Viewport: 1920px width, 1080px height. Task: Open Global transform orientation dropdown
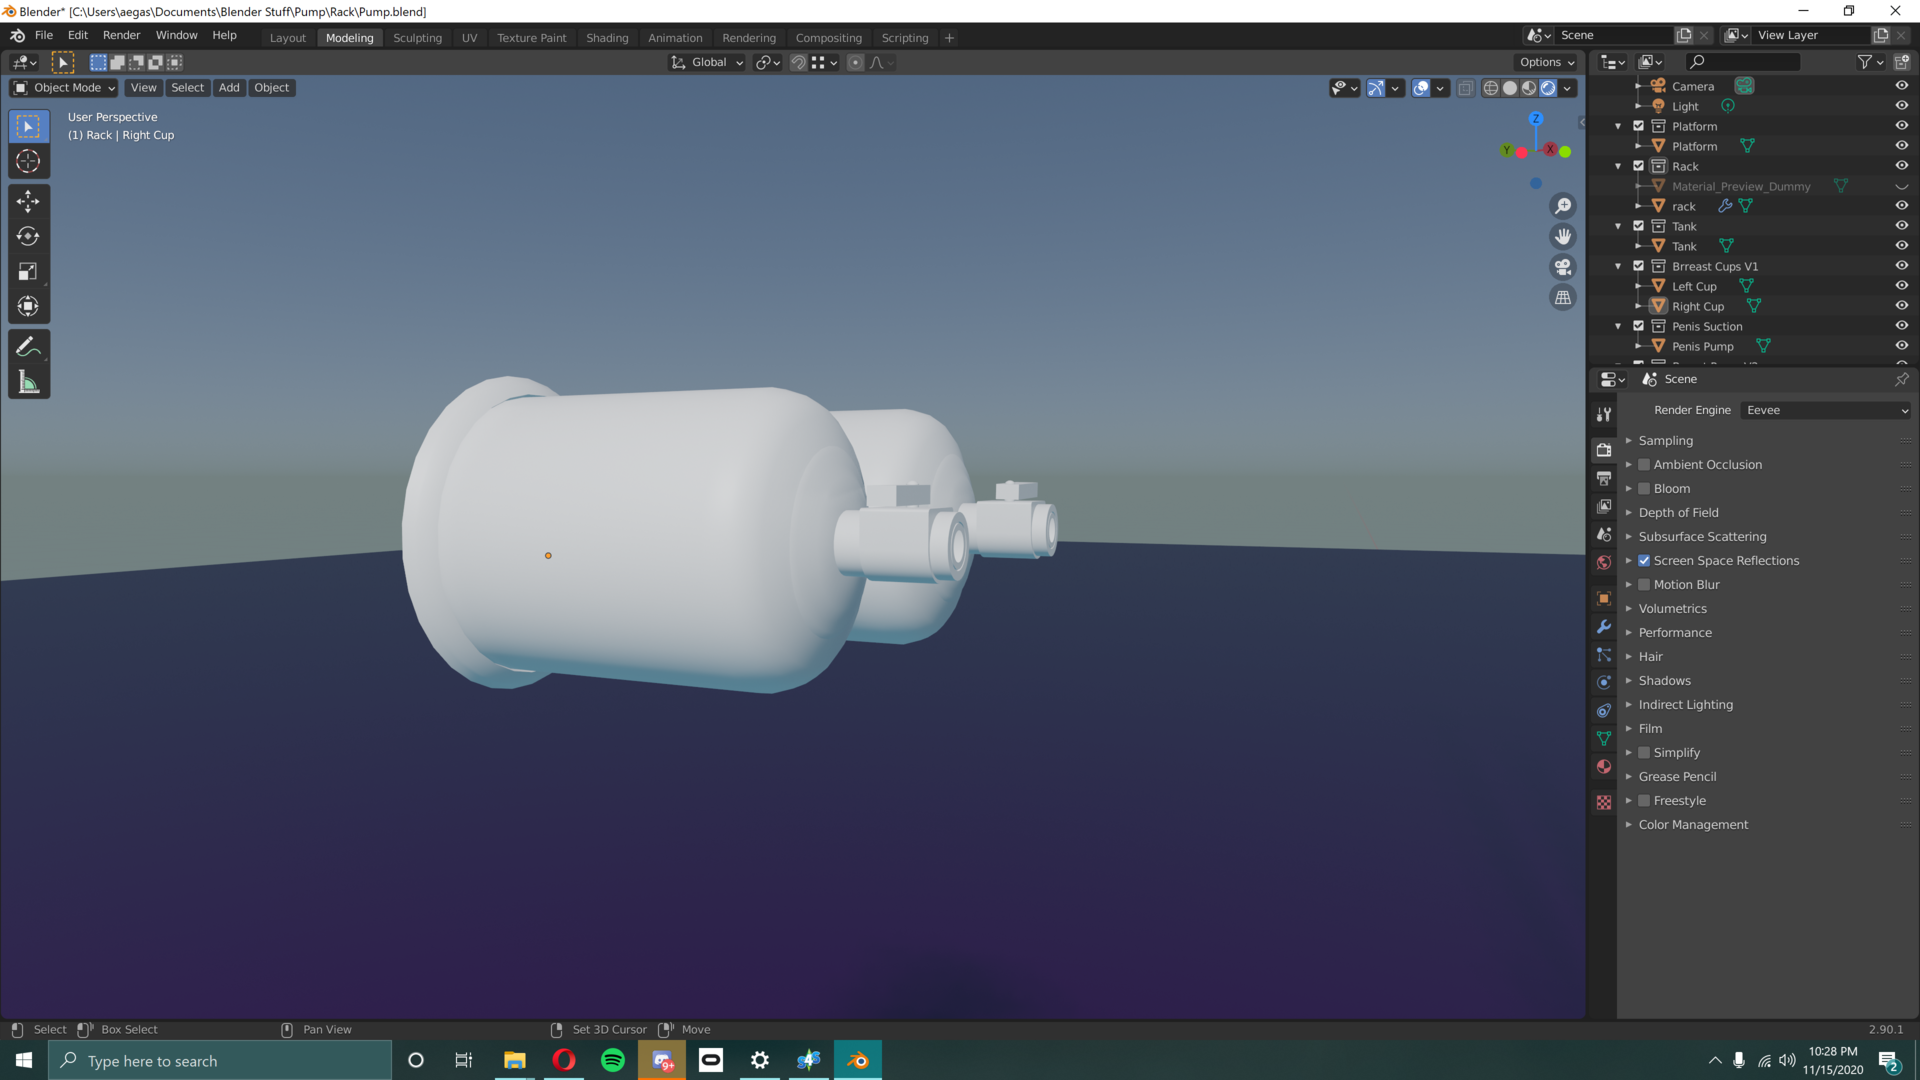[x=707, y=62]
